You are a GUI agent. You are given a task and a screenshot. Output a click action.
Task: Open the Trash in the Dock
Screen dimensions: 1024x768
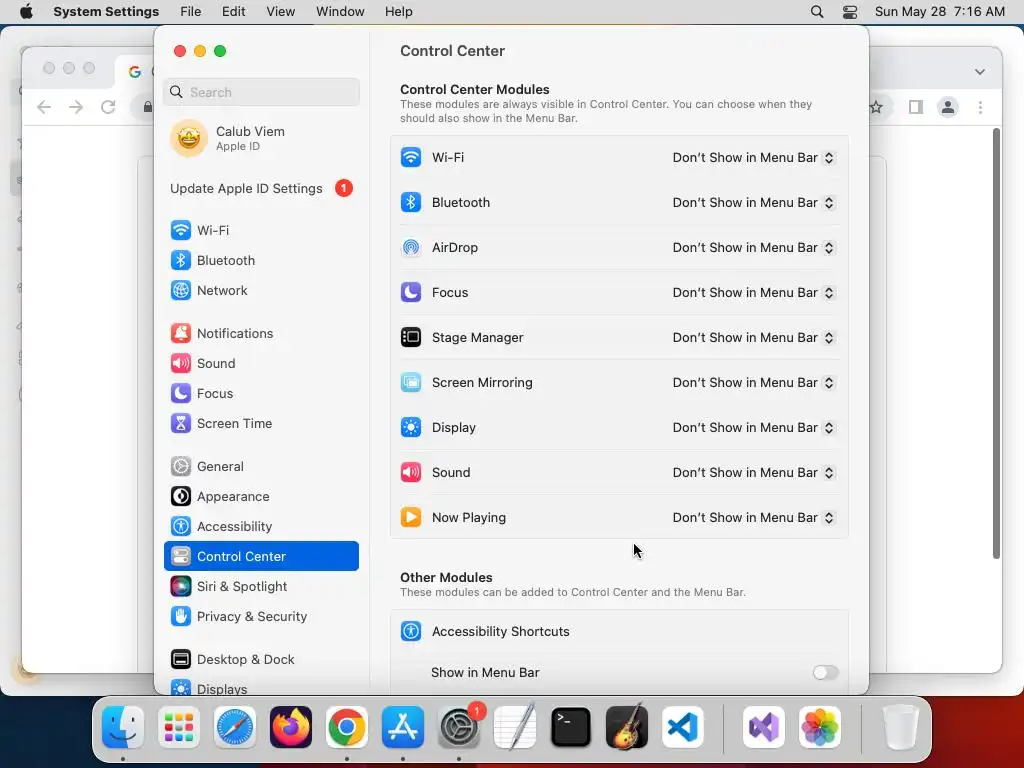click(x=901, y=727)
